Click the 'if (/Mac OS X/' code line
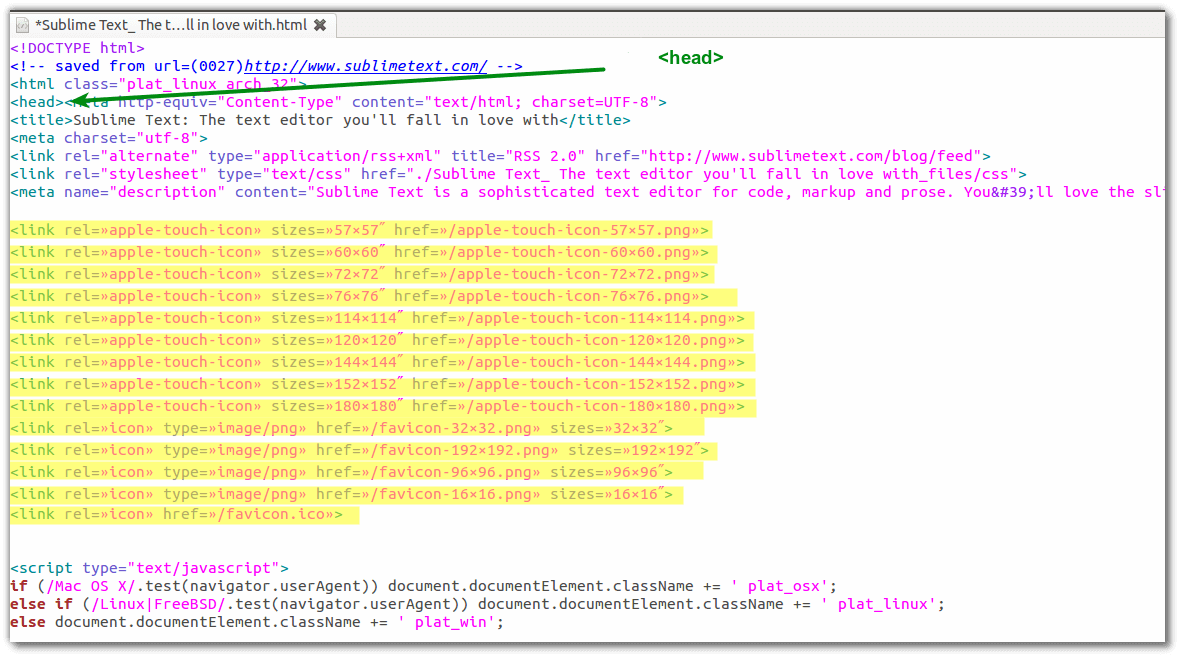 point(423,586)
